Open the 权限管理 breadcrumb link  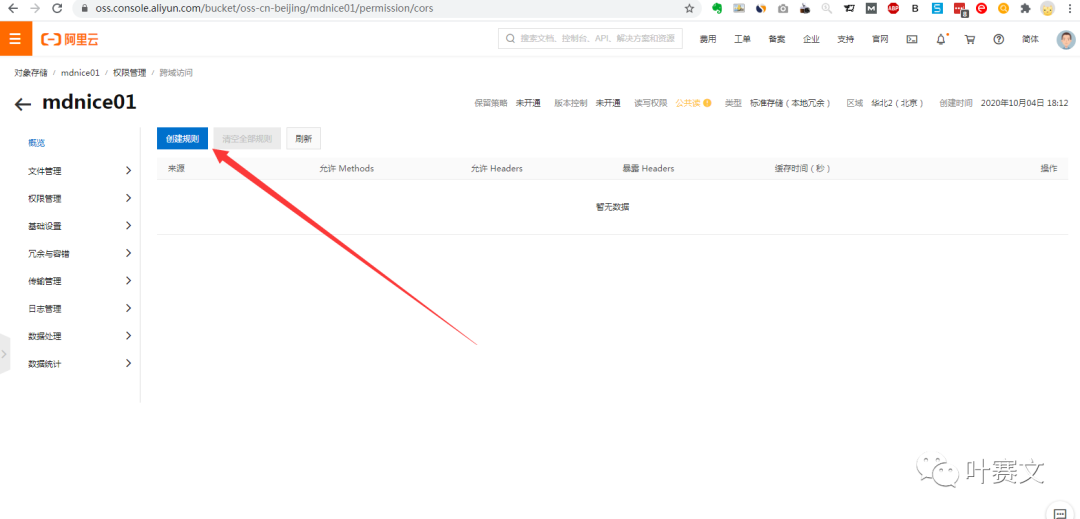tap(129, 72)
